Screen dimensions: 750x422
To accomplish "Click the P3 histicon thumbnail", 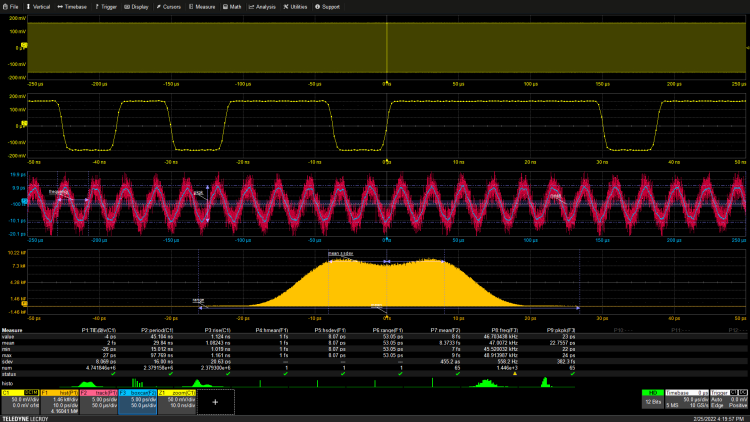I will pyautogui.click(x=203, y=383).
